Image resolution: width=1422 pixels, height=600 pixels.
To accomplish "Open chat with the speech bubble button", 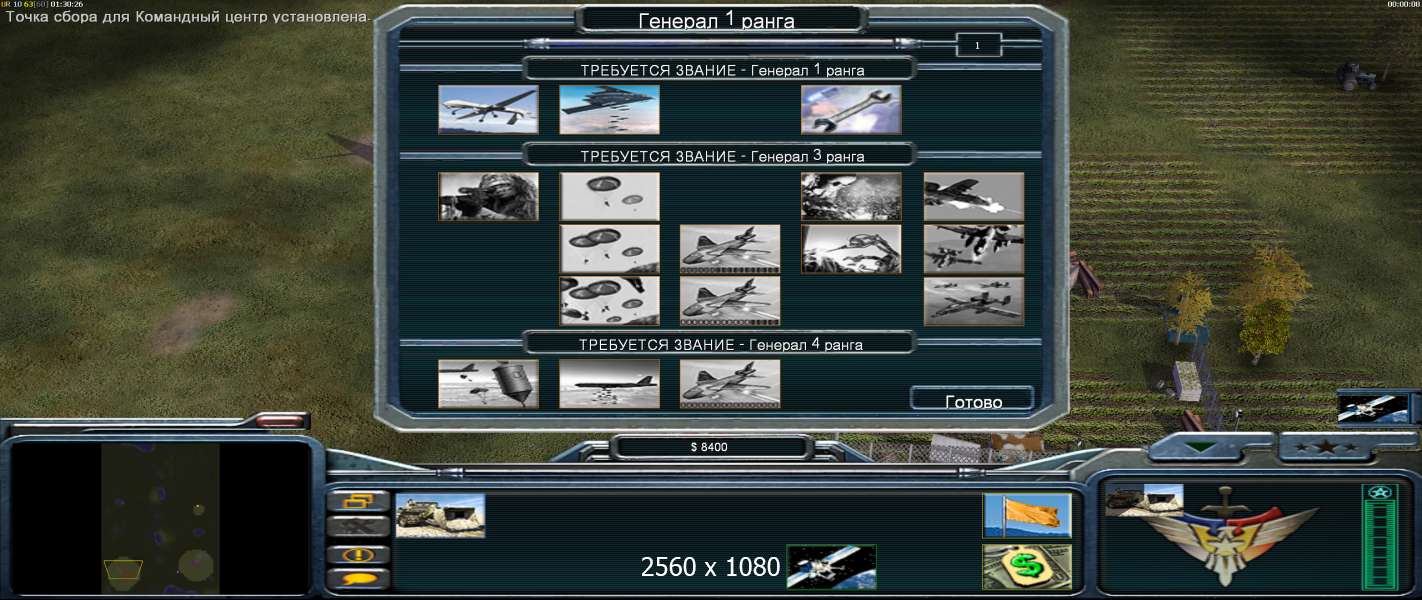I will point(359,578).
